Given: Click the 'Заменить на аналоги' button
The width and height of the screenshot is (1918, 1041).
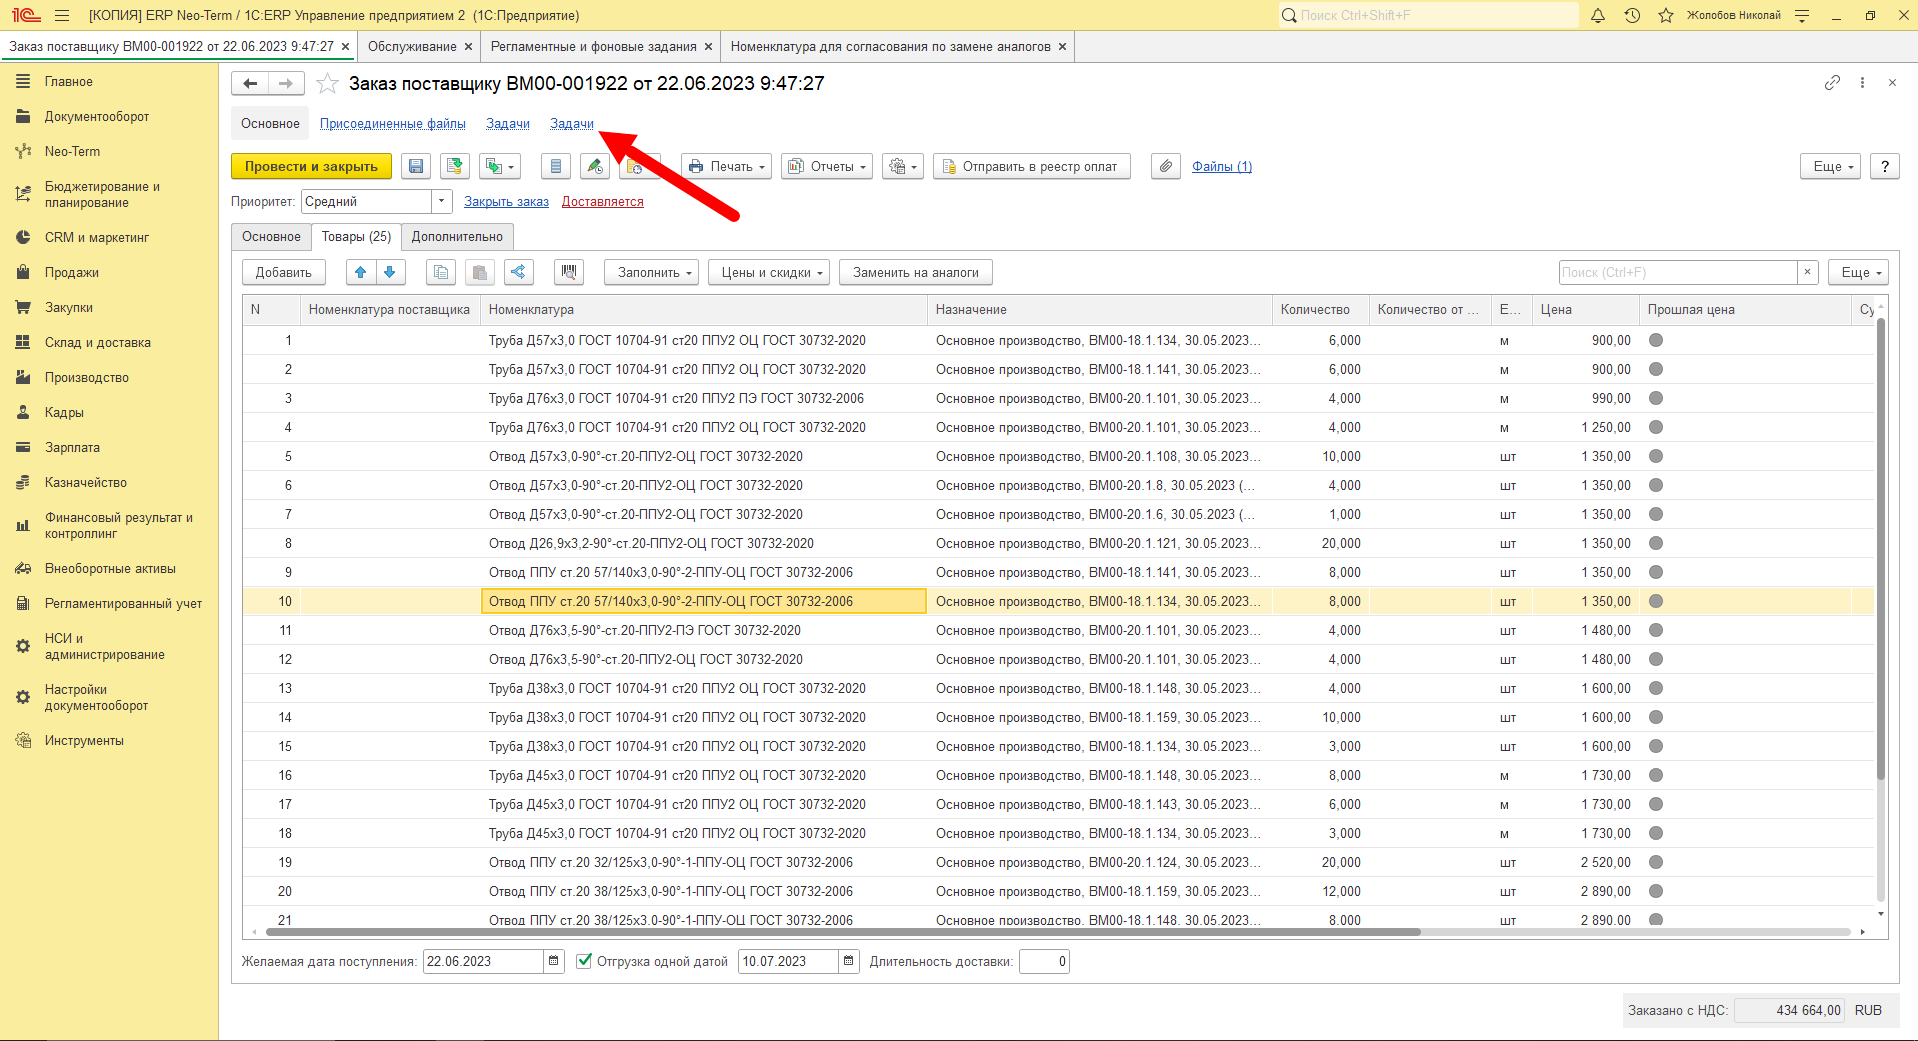Looking at the screenshot, I should (916, 272).
